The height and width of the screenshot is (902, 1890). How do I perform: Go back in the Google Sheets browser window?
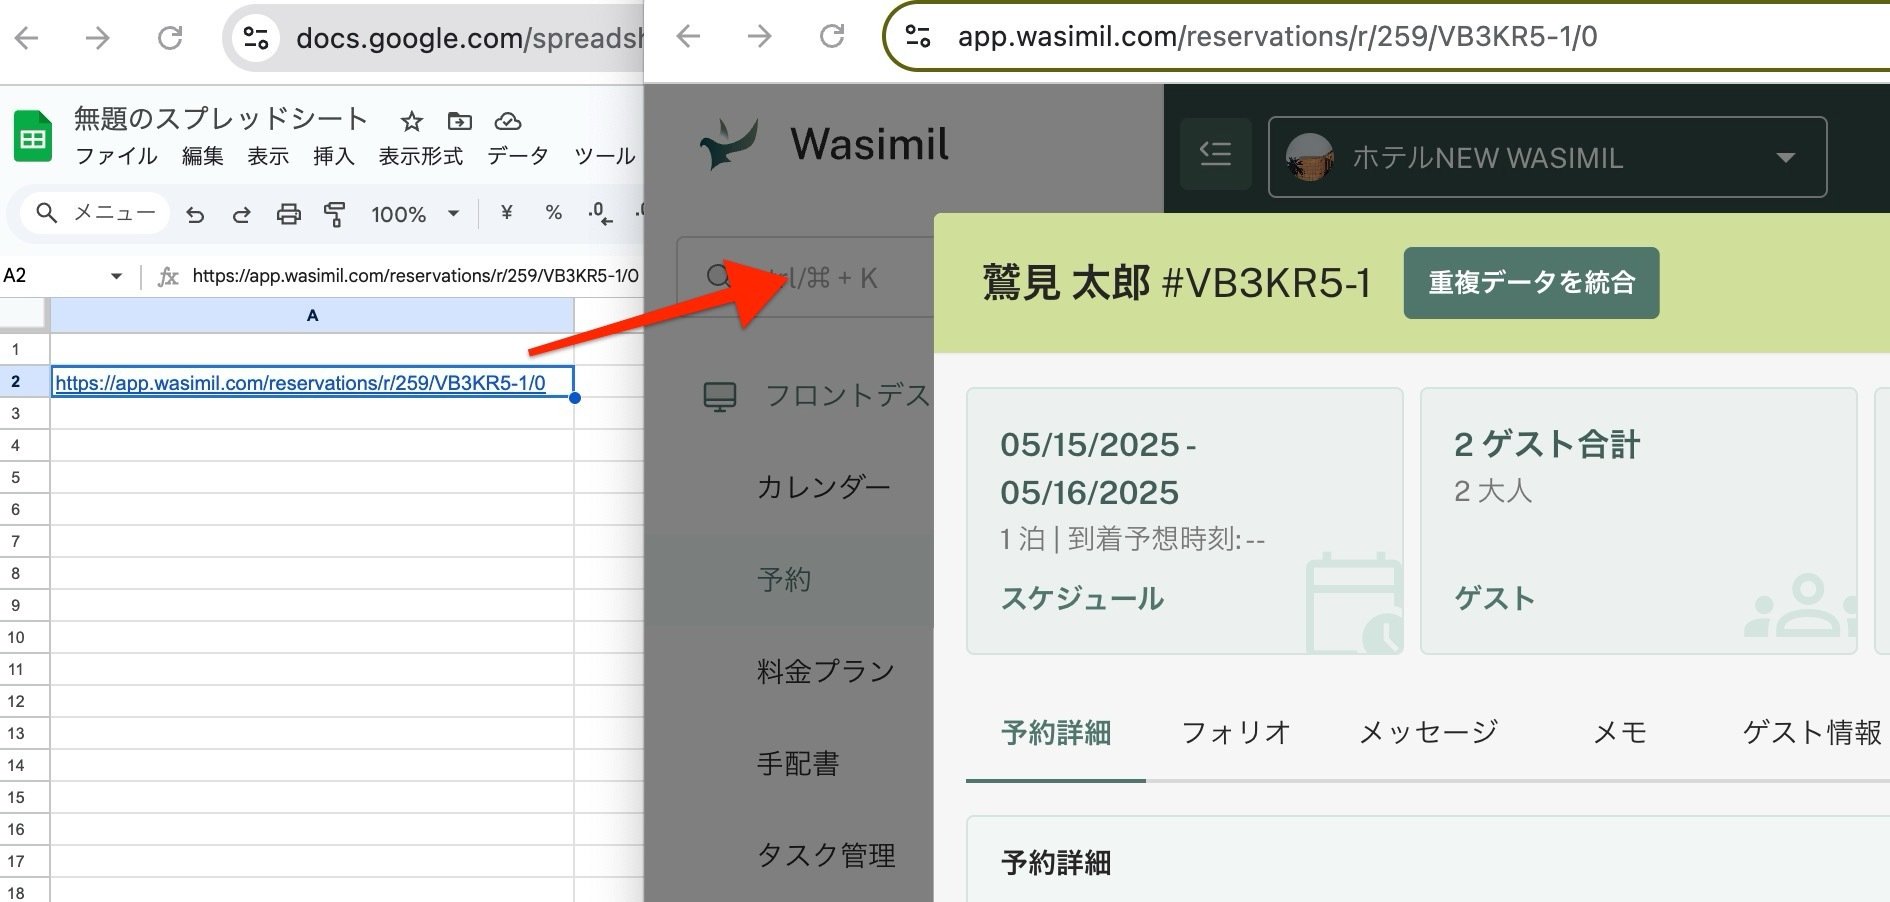coord(27,38)
